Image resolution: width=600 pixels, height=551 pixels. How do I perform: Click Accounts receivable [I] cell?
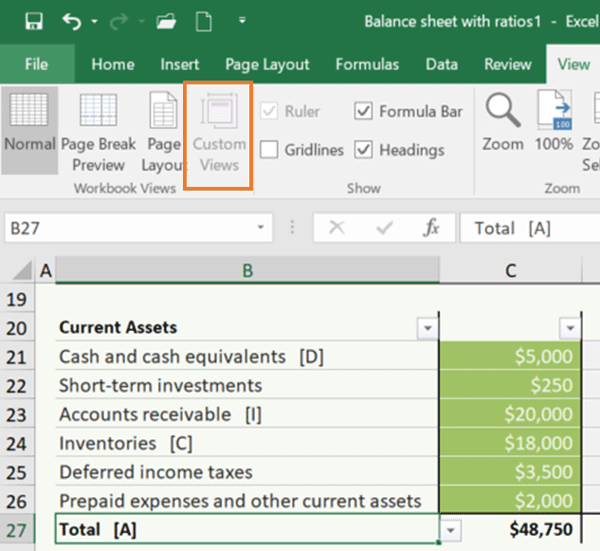pyautogui.click(x=247, y=414)
